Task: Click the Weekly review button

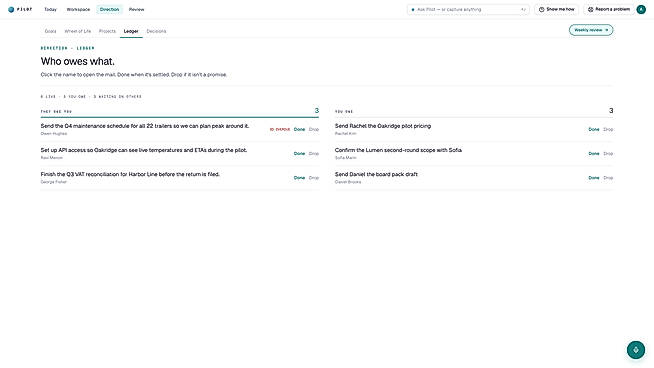Action: click(591, 30)
